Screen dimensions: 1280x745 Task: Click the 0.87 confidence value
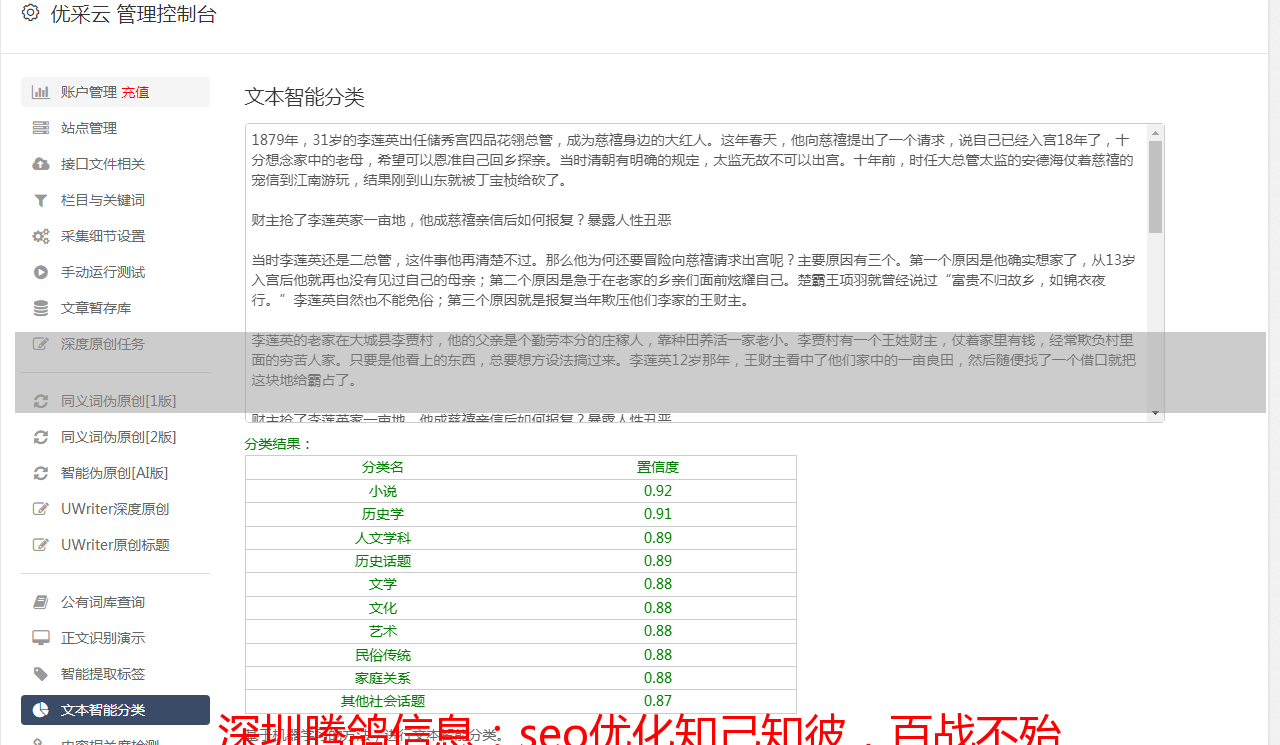[x=658, y=701]
